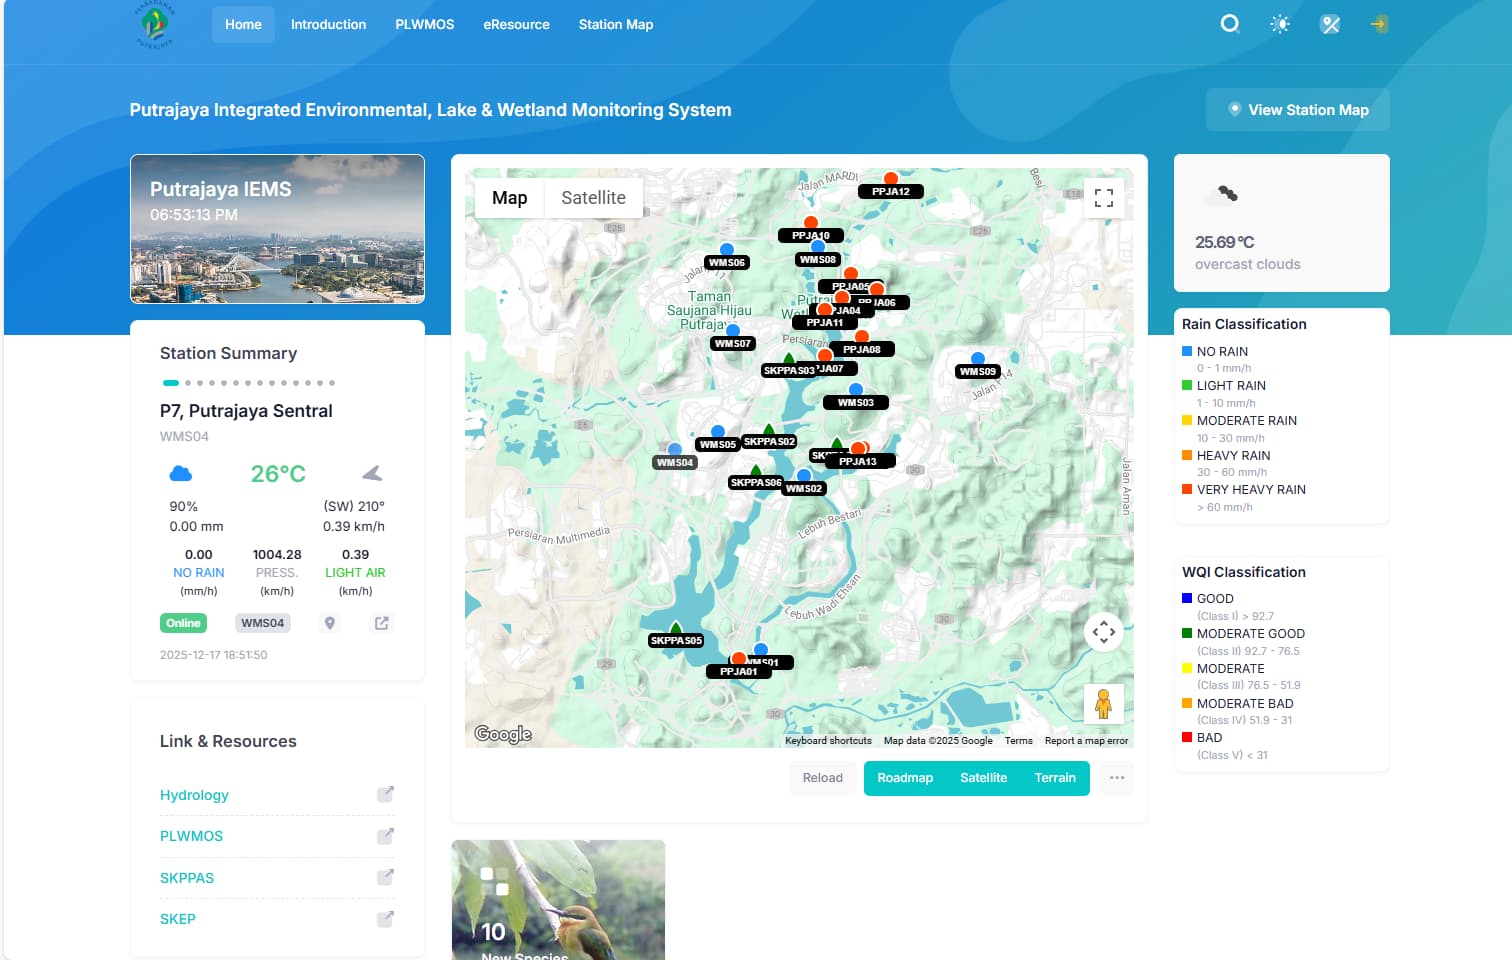Open the search icon in the header
Image resolution: width=1512 pixels, height=960 pixels.
pos(1230,24)
